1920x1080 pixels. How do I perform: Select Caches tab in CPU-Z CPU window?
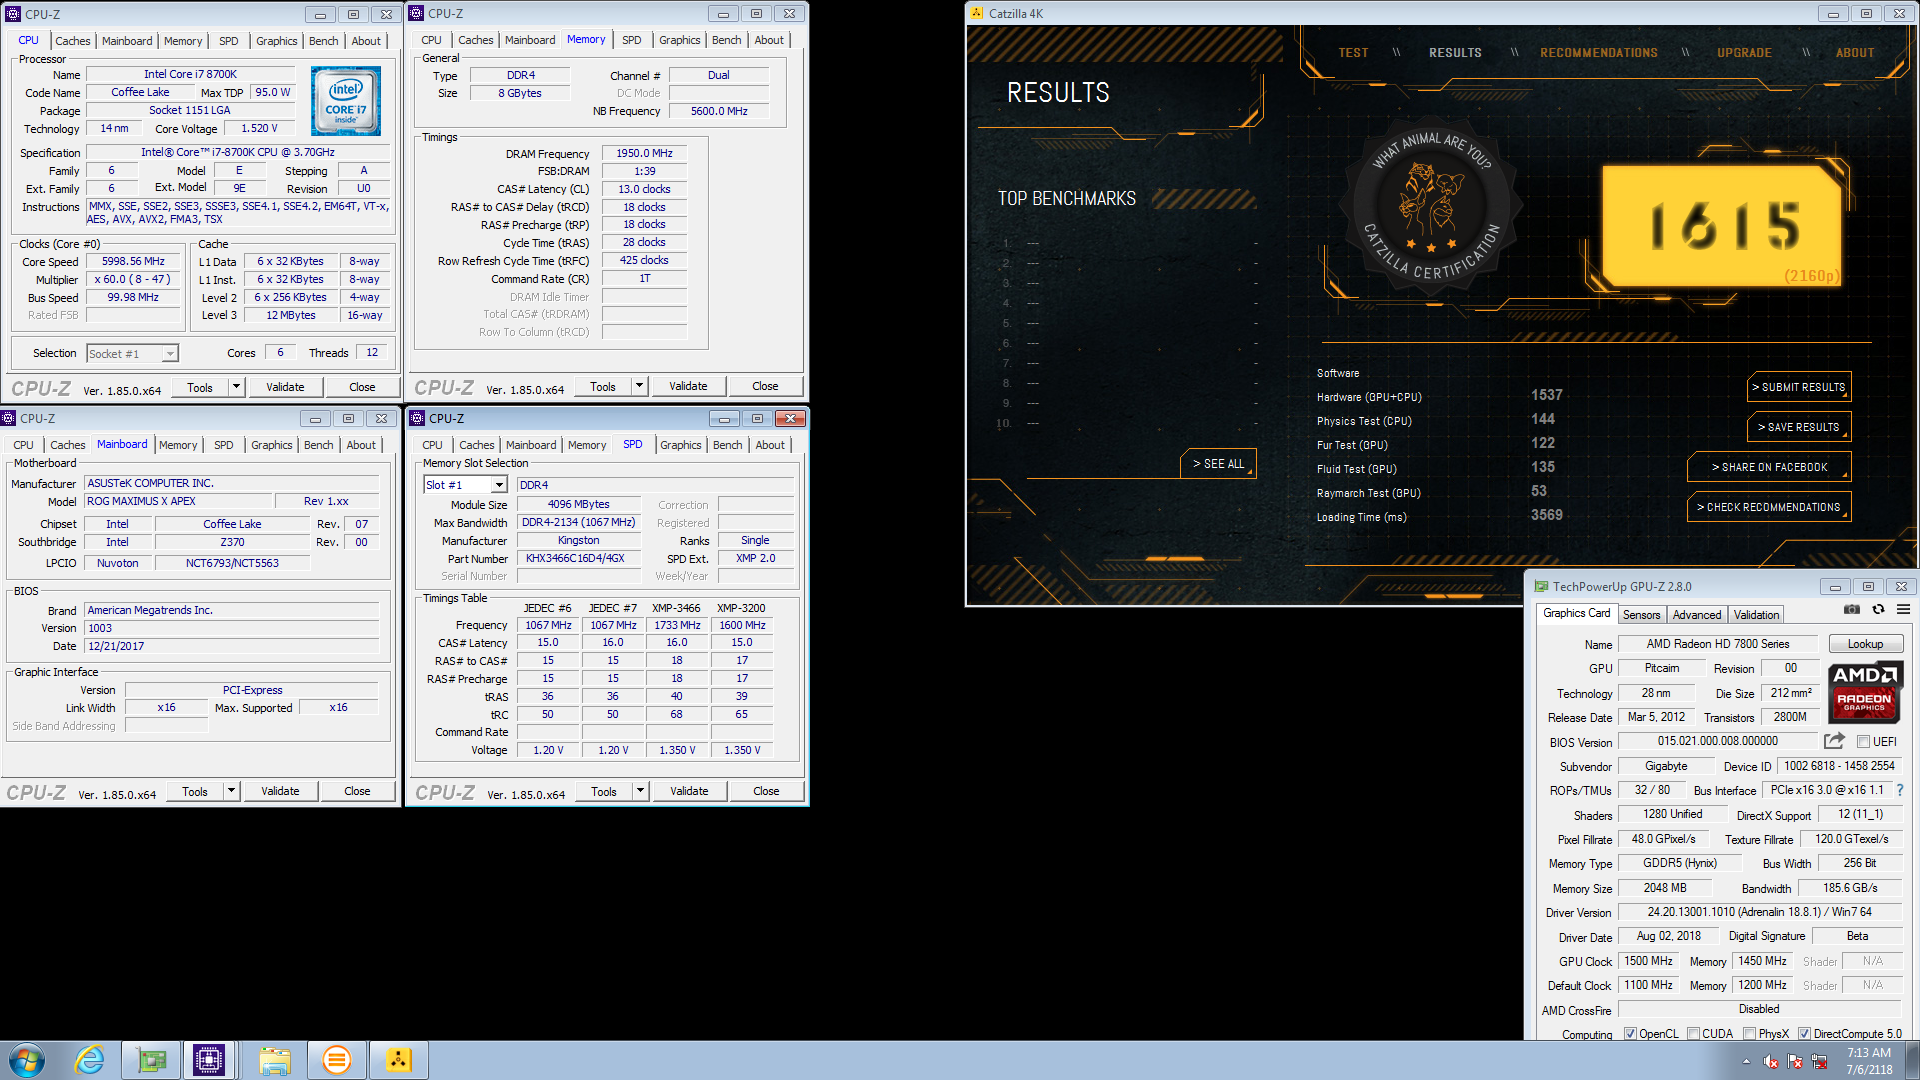point(72,41)
